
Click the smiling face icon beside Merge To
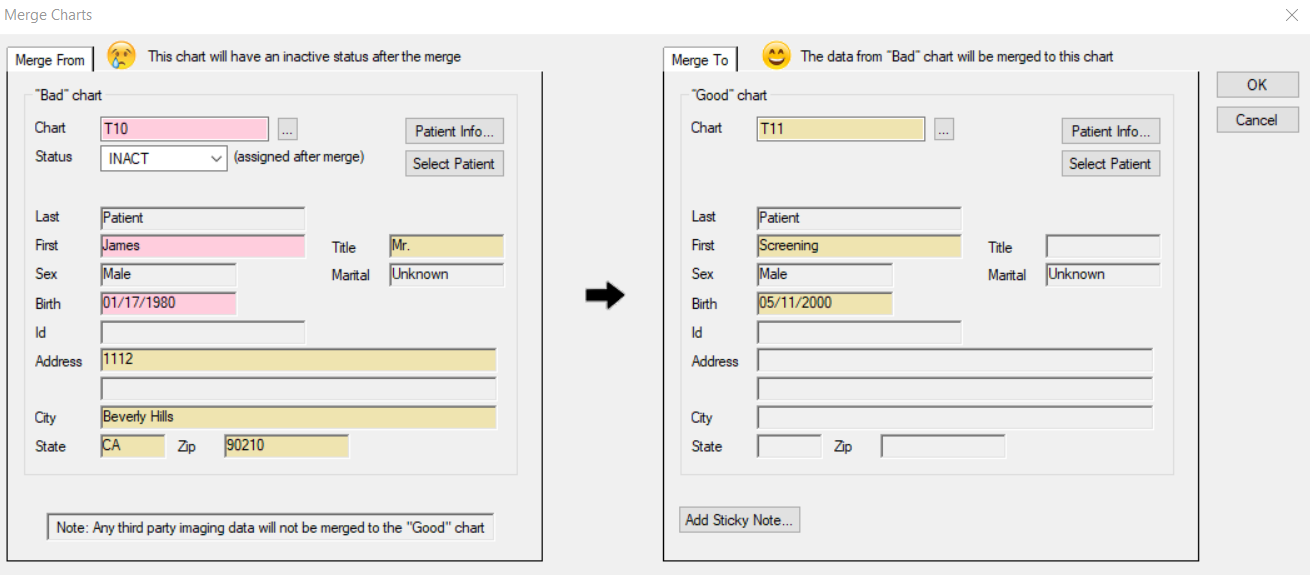pyautogui.click(x=776, y=56)
